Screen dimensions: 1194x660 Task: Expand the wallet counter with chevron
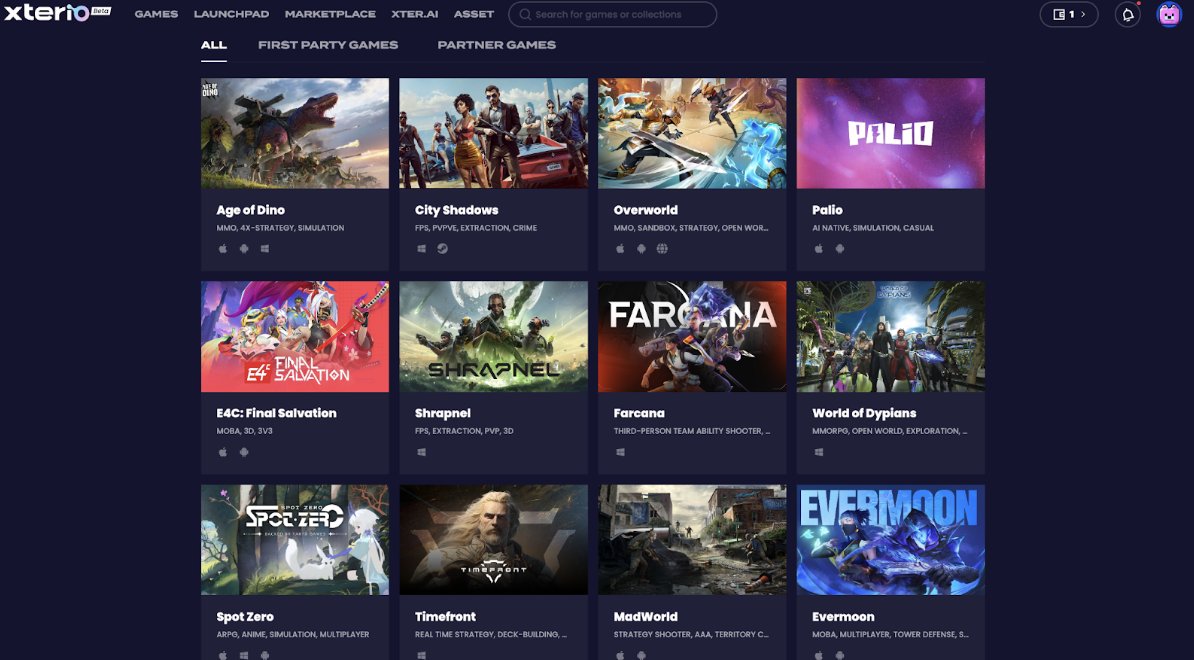point(1069,15)
